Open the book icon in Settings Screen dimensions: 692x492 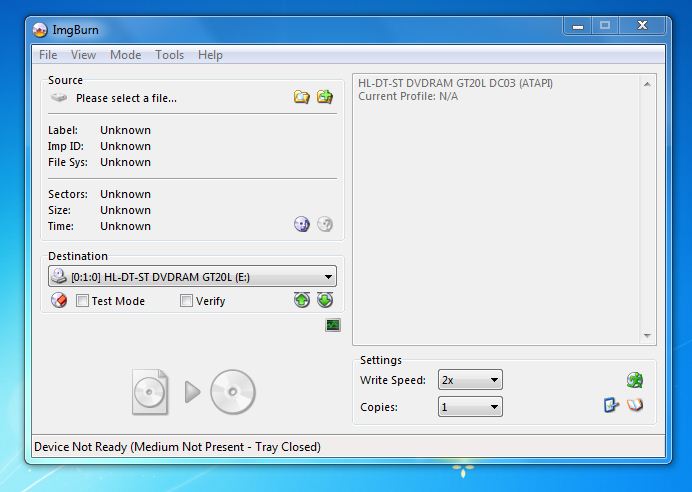tap(635, 405)
